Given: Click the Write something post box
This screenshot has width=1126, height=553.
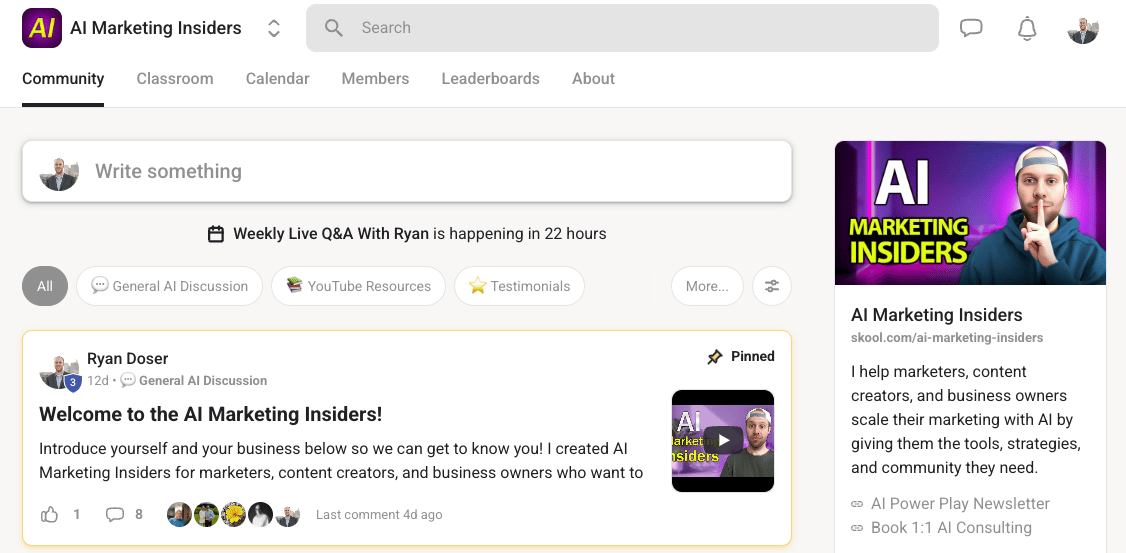Looking at the screenshot, I should point(407,171).
